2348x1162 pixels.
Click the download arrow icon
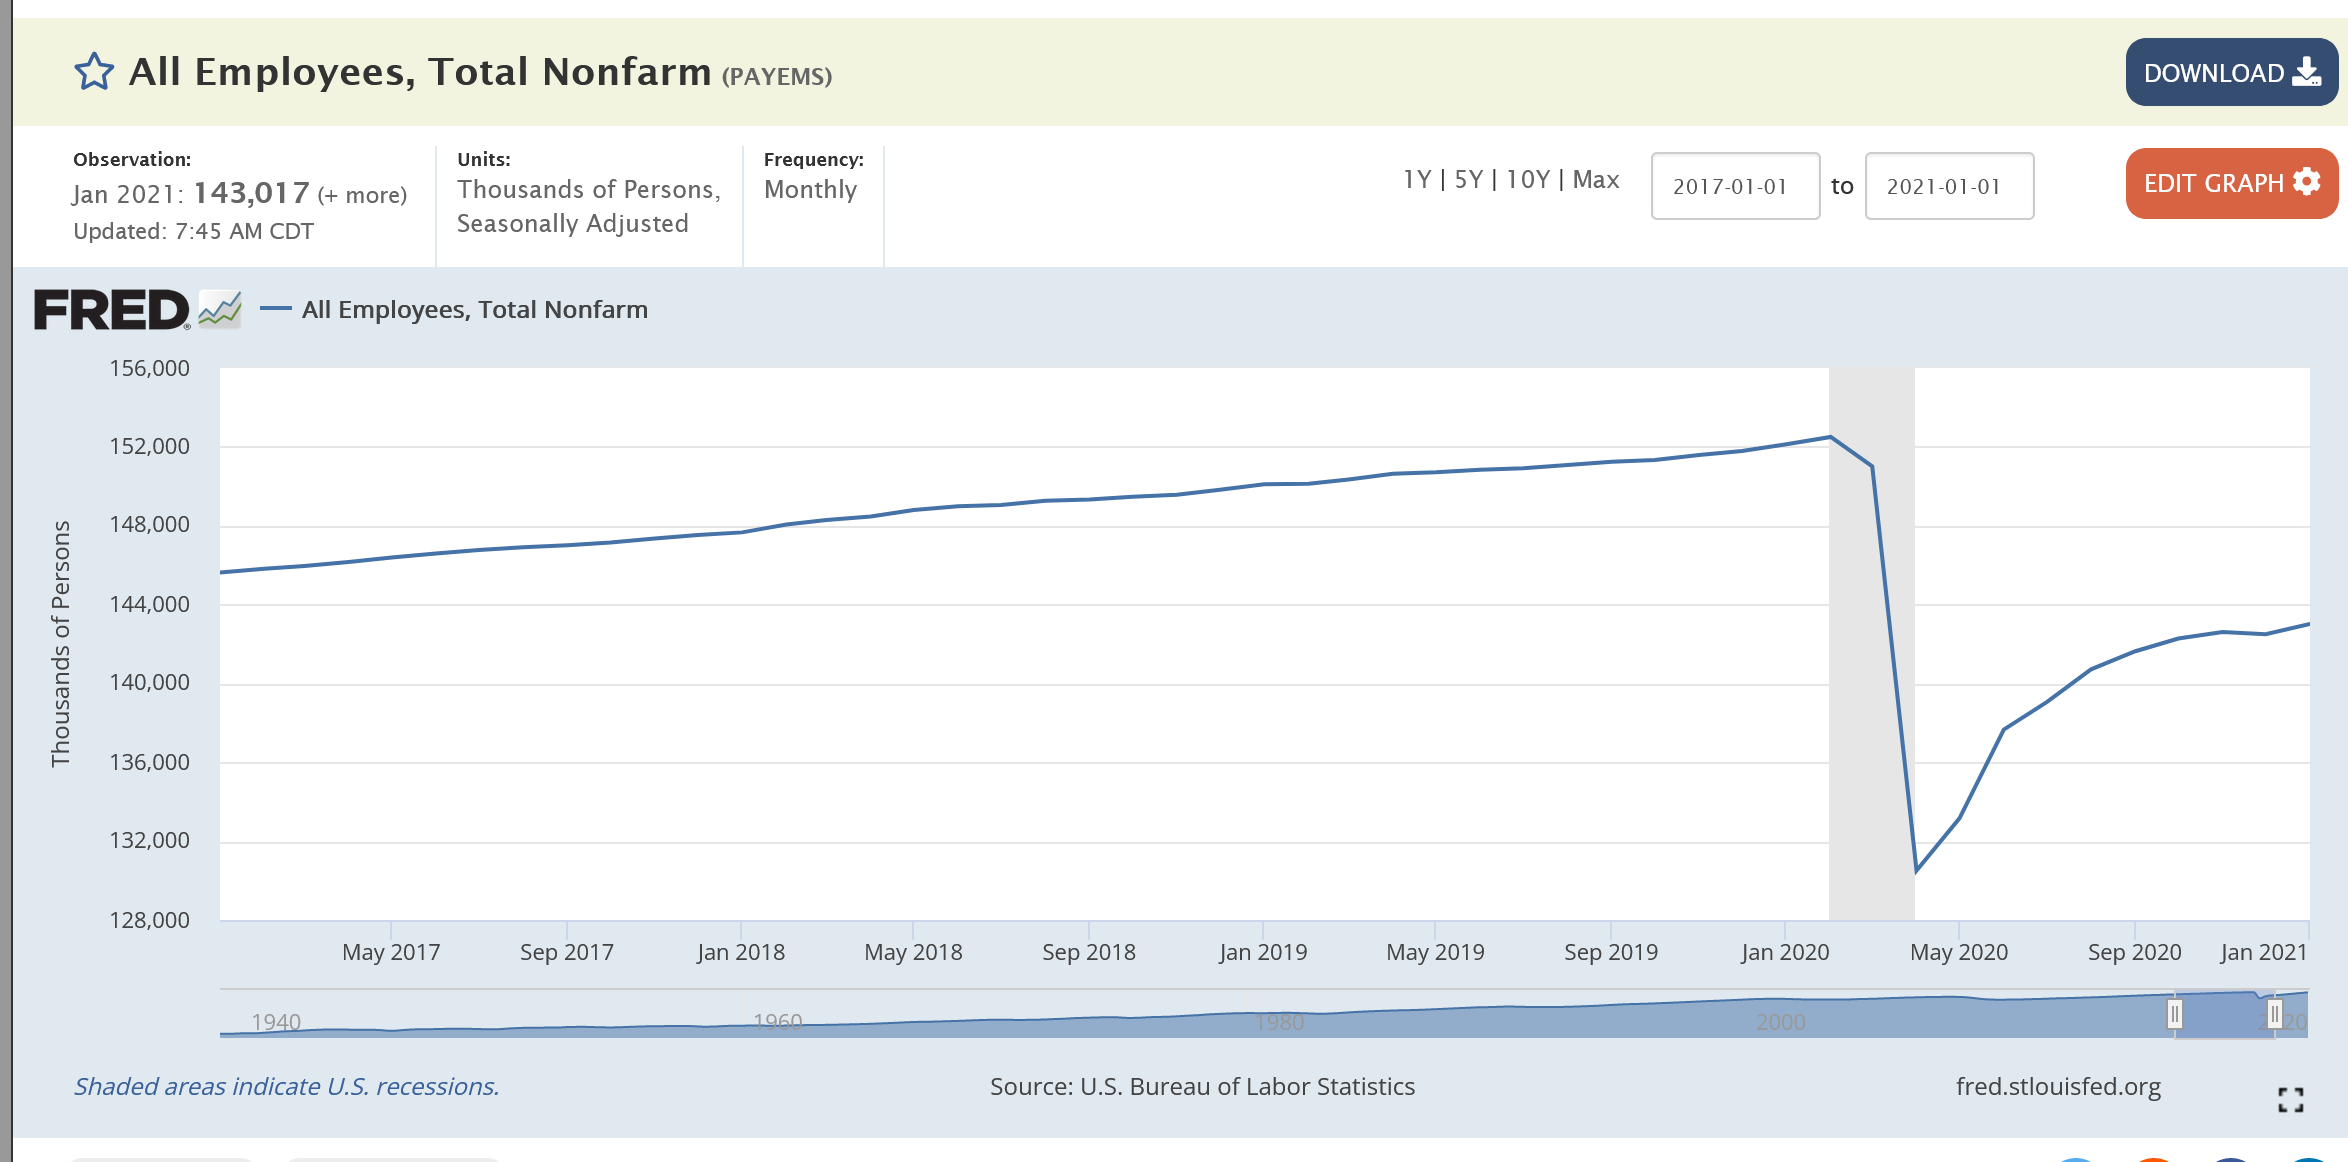(2306, 72)
